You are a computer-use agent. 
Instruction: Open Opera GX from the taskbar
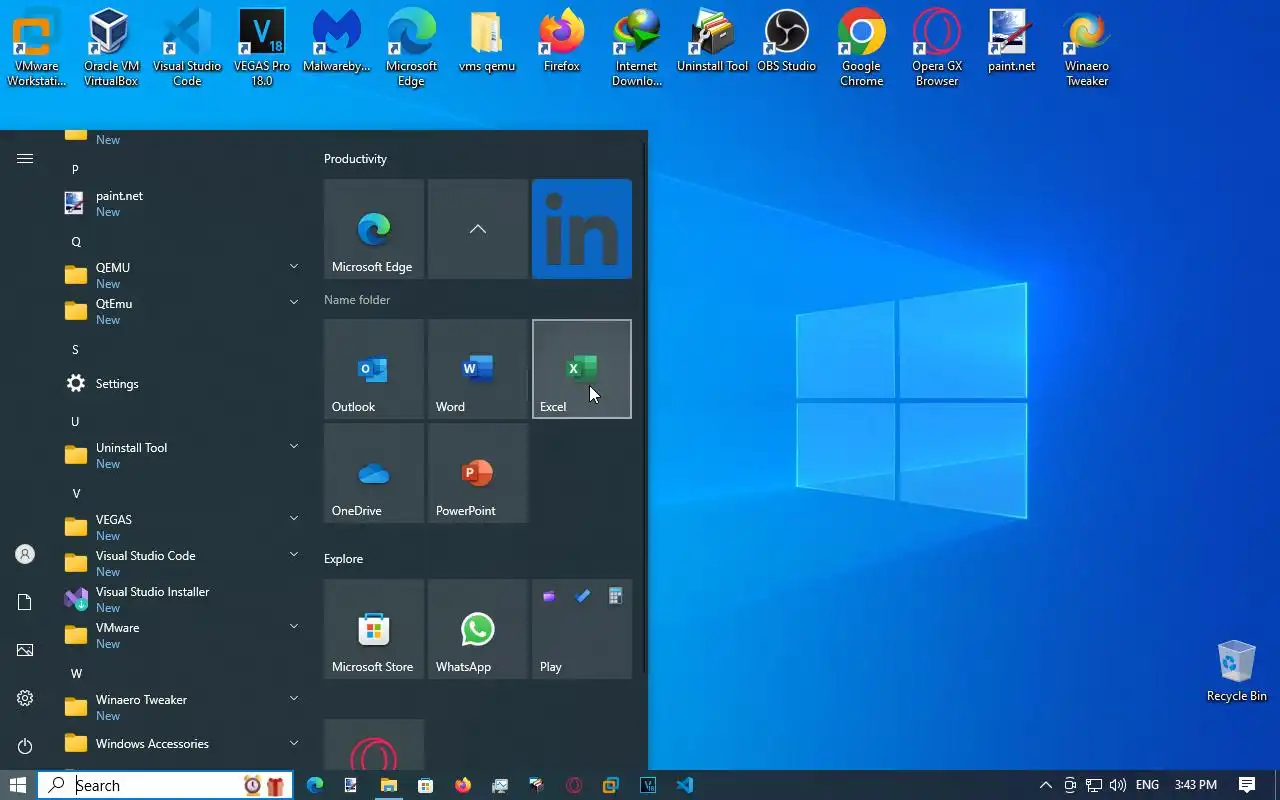tap(573, 785)
